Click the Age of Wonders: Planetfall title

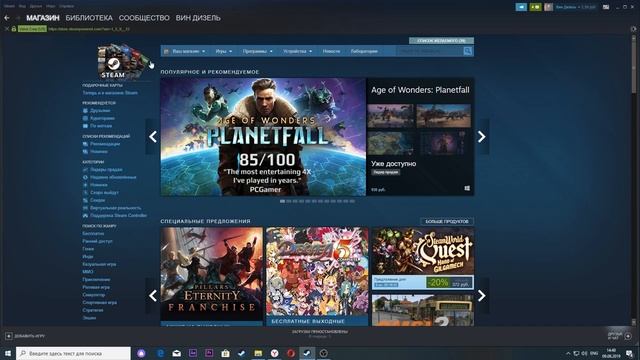420,90
